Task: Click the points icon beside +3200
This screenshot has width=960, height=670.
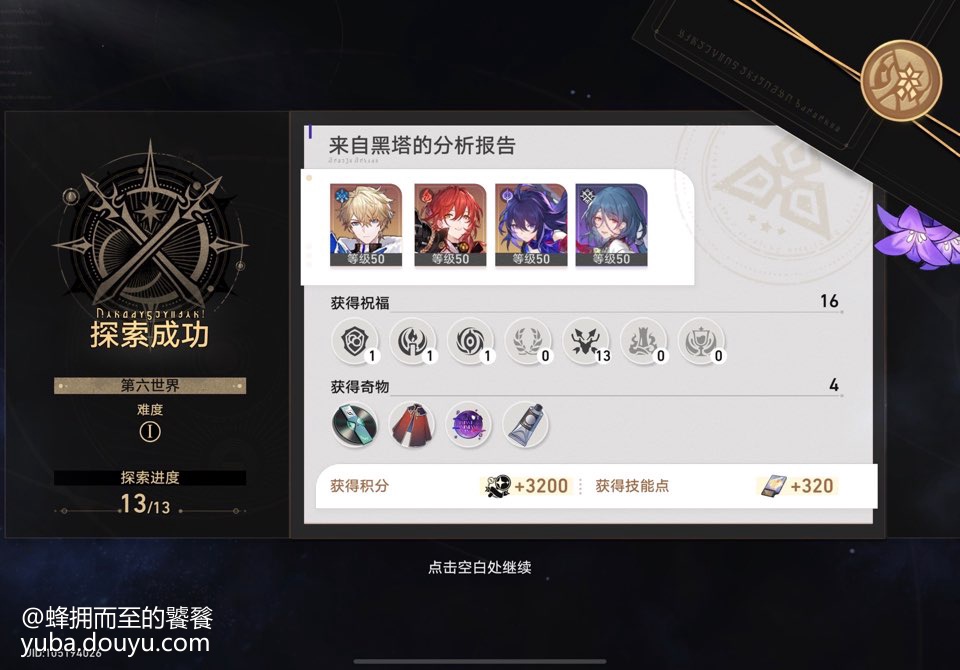Action: pyautogui.click(x=497, y=486)
